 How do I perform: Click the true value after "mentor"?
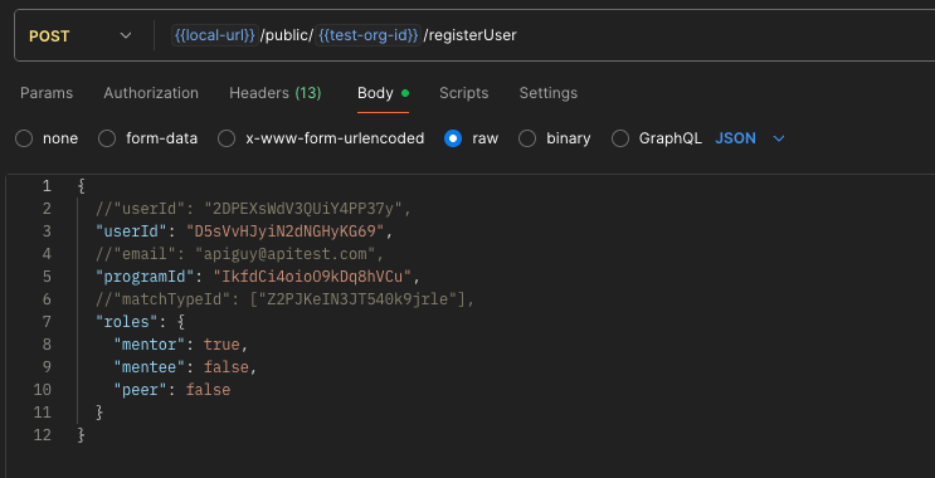tap(221, 344)
